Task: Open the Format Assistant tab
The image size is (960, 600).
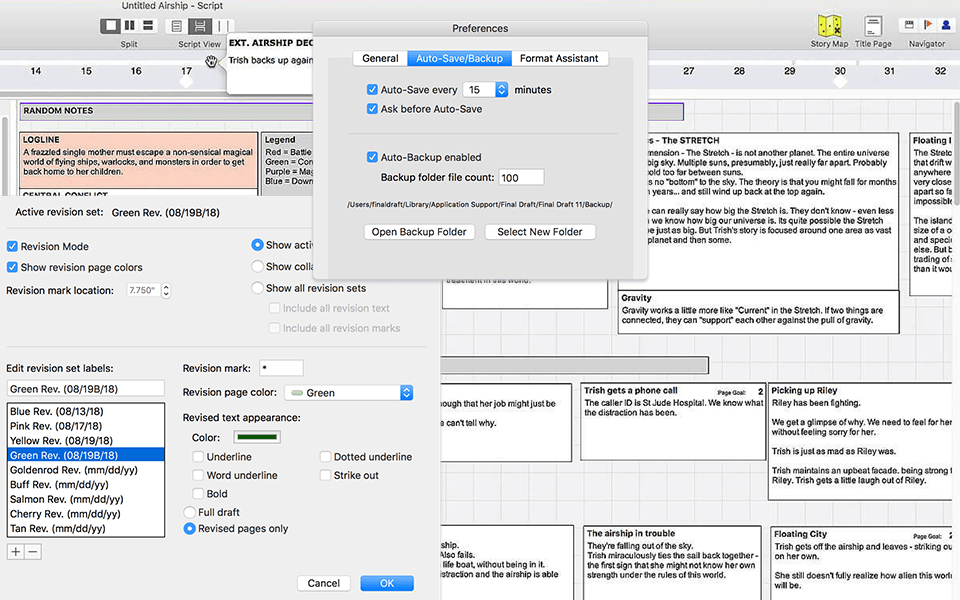Action: click(x=560, y=58)
